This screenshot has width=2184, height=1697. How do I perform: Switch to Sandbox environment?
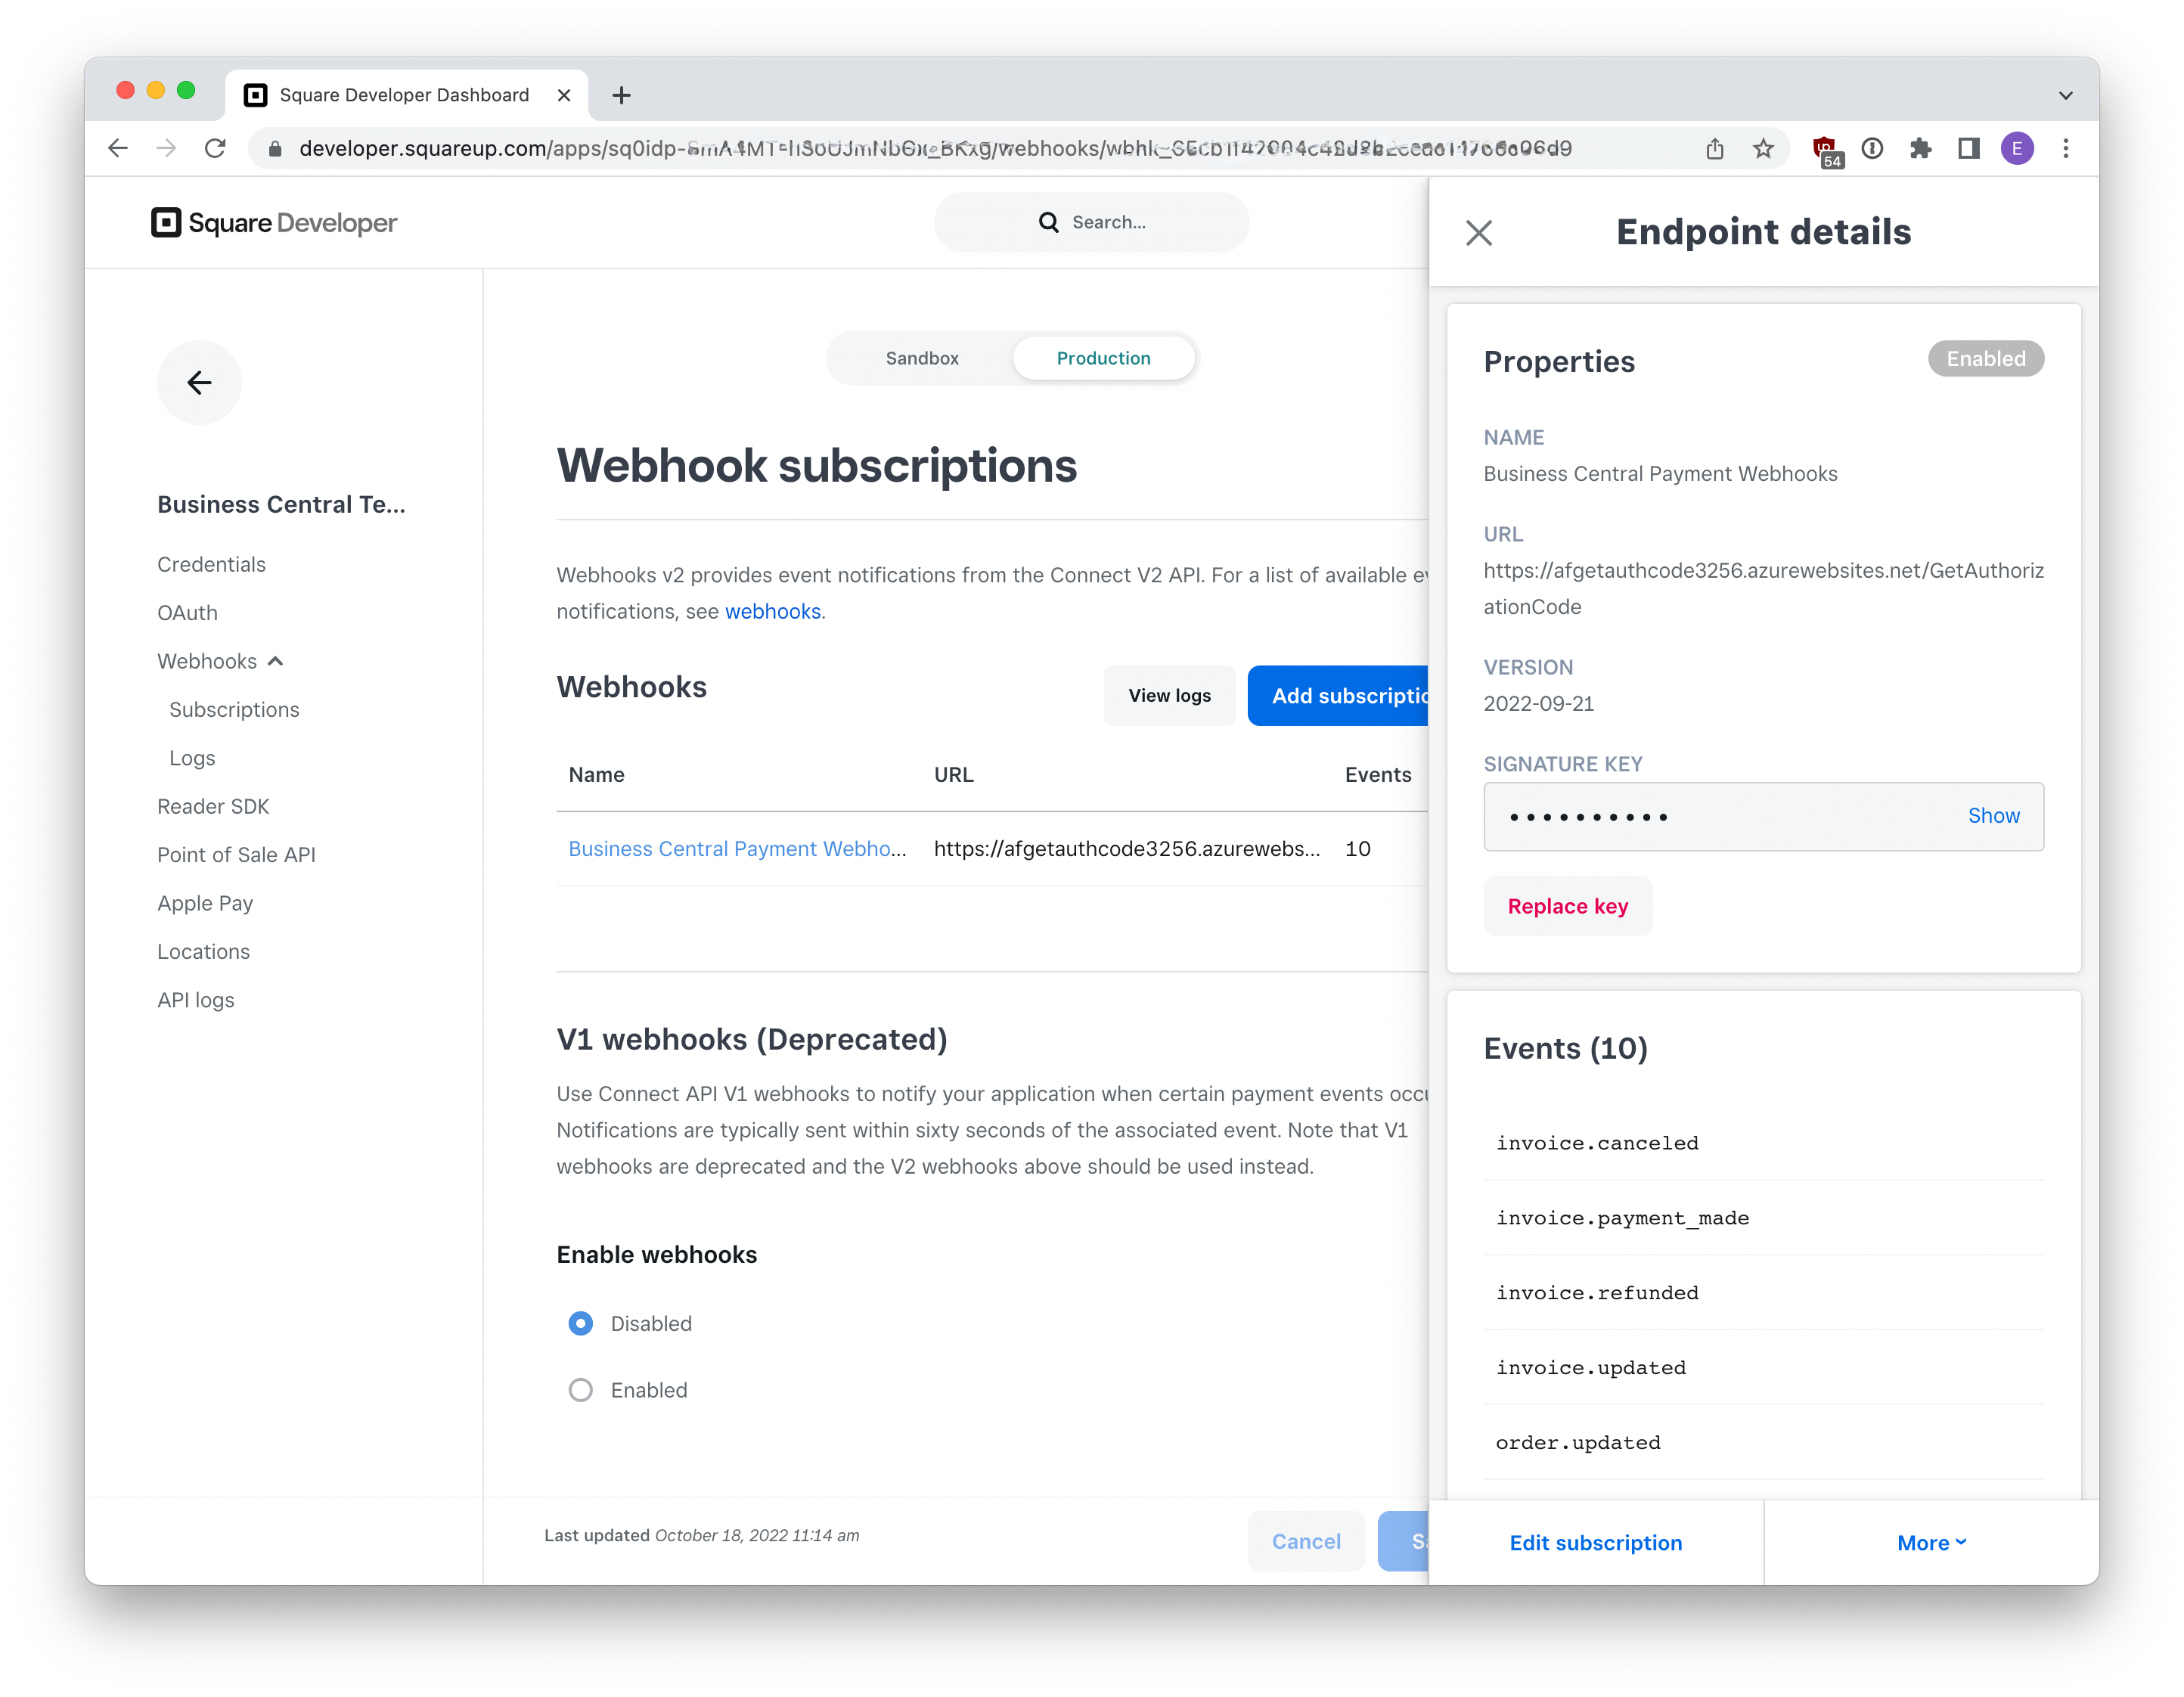[x=921, y=358]
